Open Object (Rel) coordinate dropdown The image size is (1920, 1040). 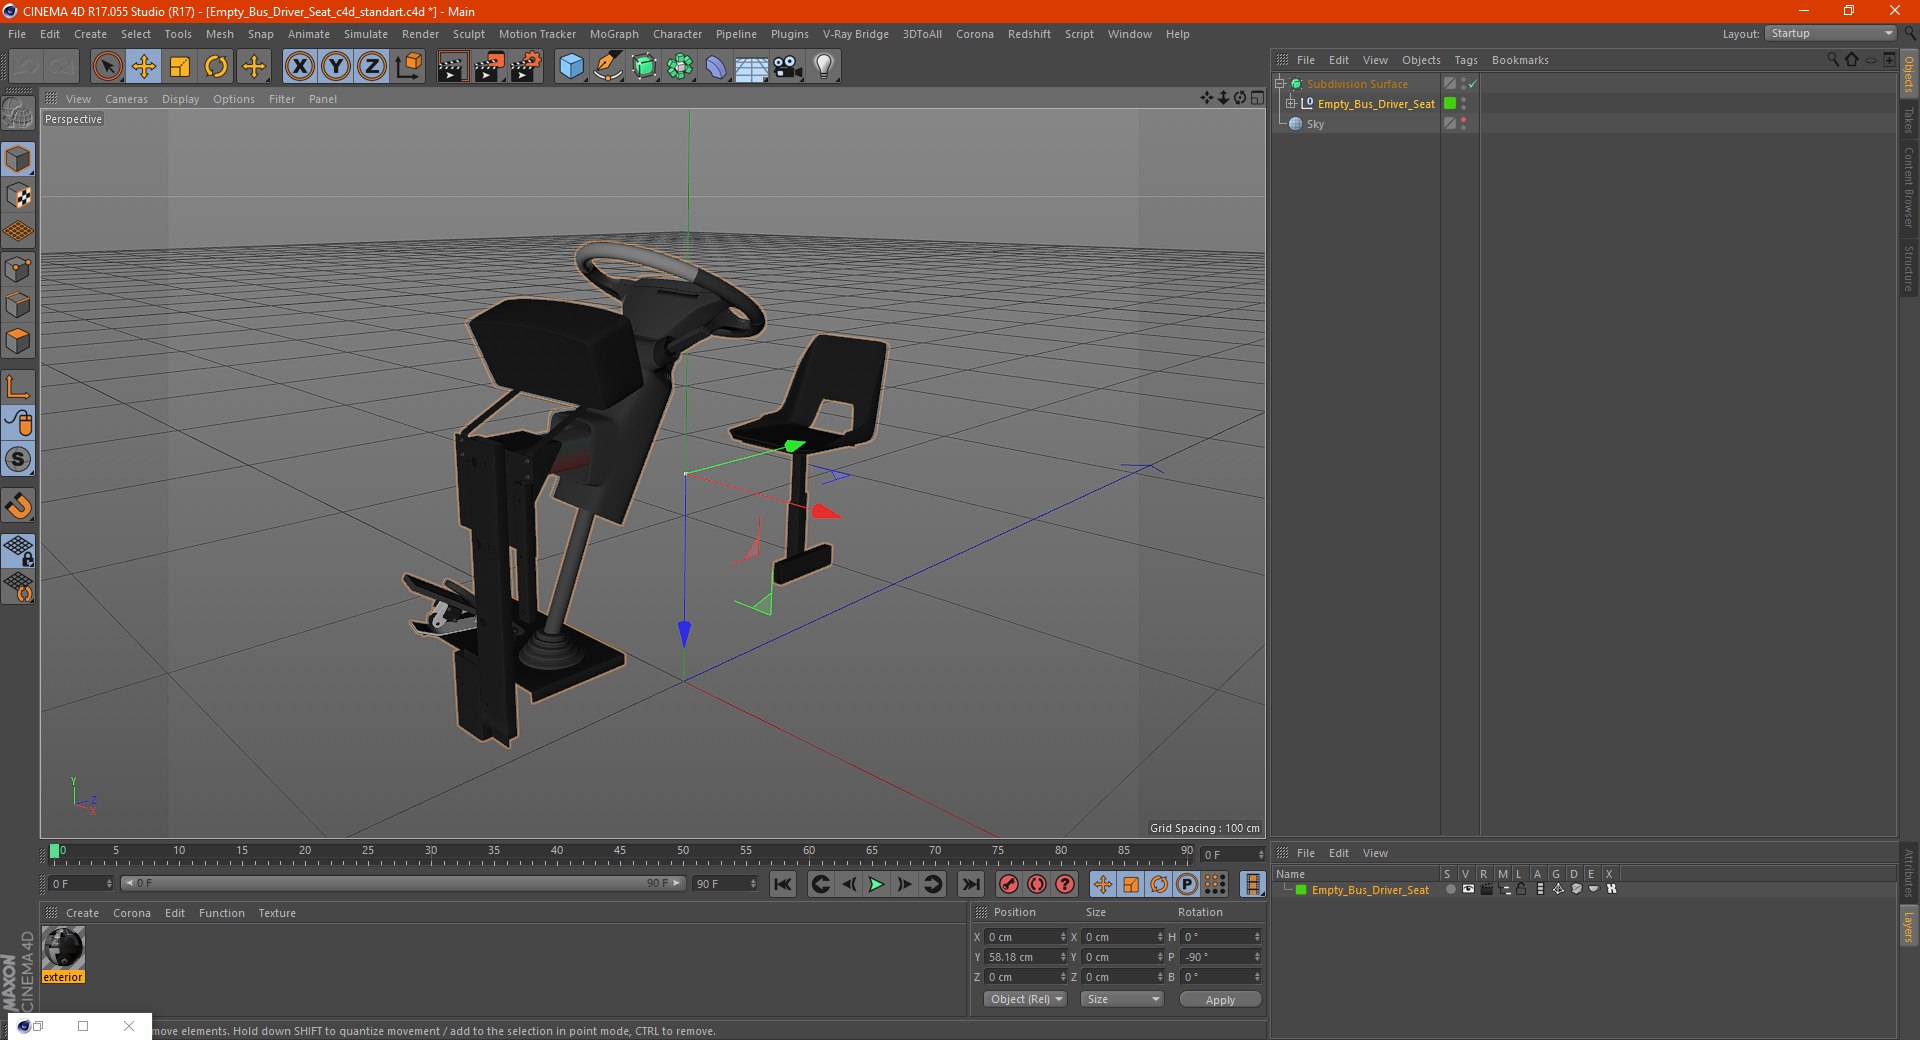click(1025, 999)
